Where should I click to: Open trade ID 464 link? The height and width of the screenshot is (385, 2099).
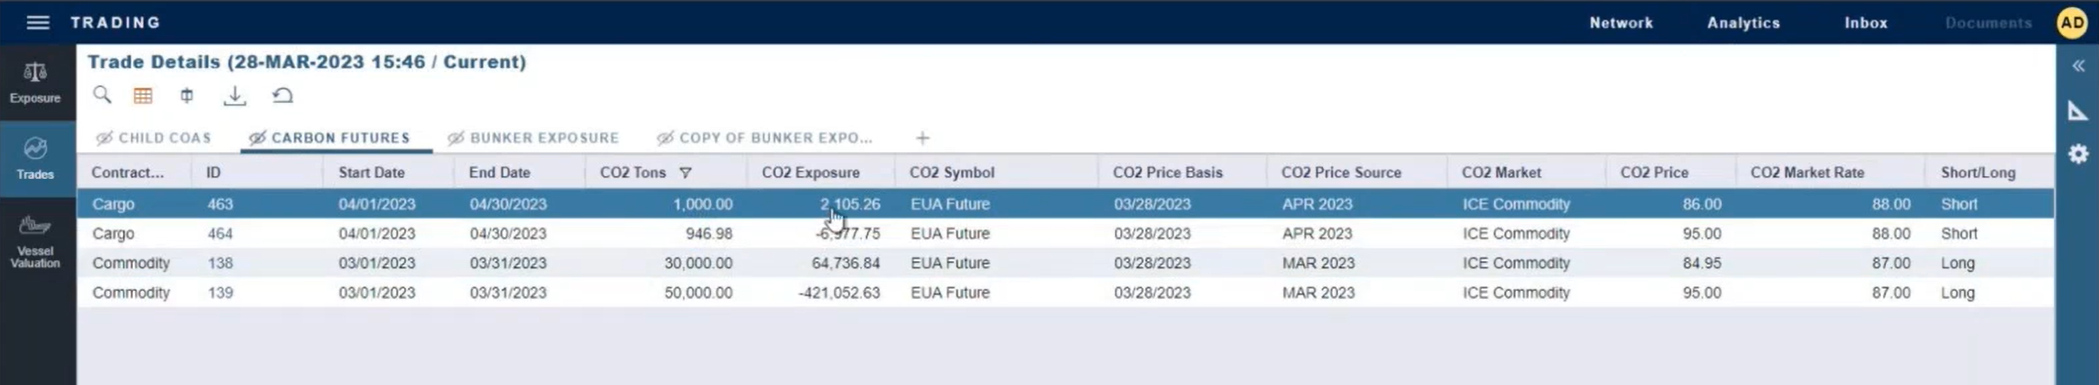coord(220,233)
